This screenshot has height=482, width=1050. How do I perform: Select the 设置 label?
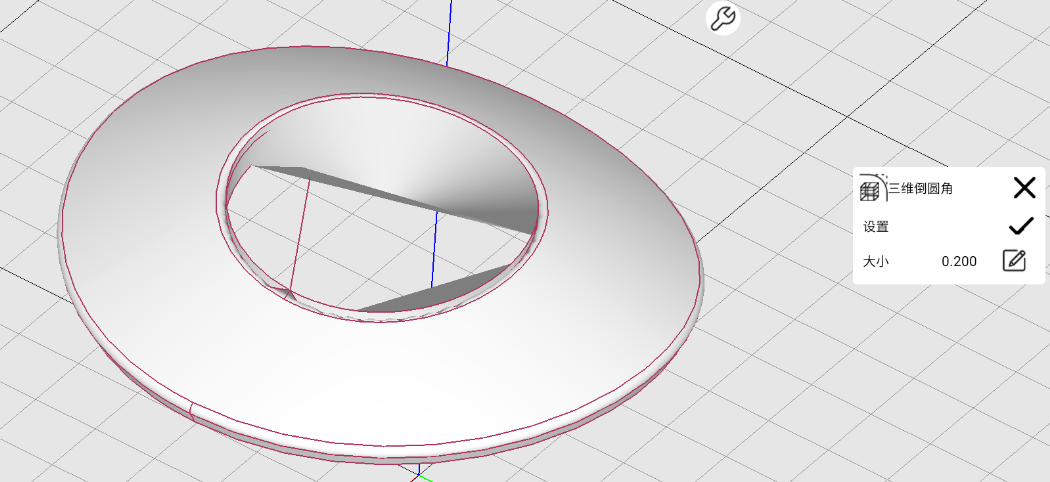876,227
